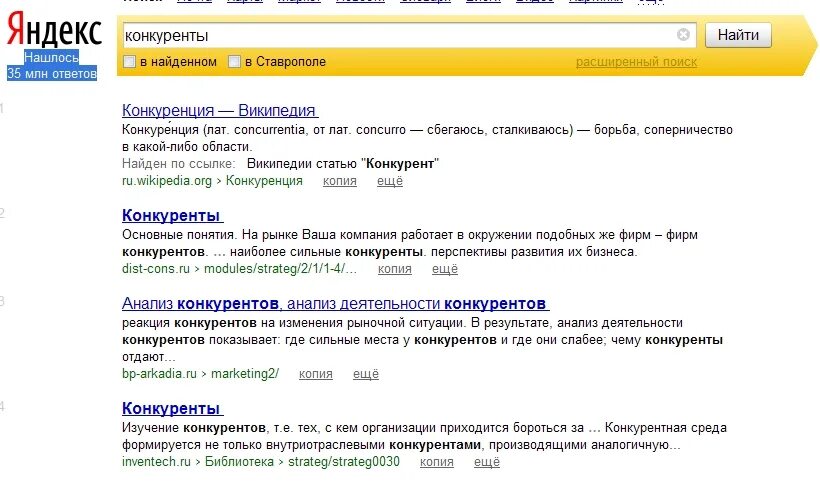Open the Конкуренты result from dist-cons.ru
The height and width of the screenshot is (481, 820).
[x=172, y=215]
